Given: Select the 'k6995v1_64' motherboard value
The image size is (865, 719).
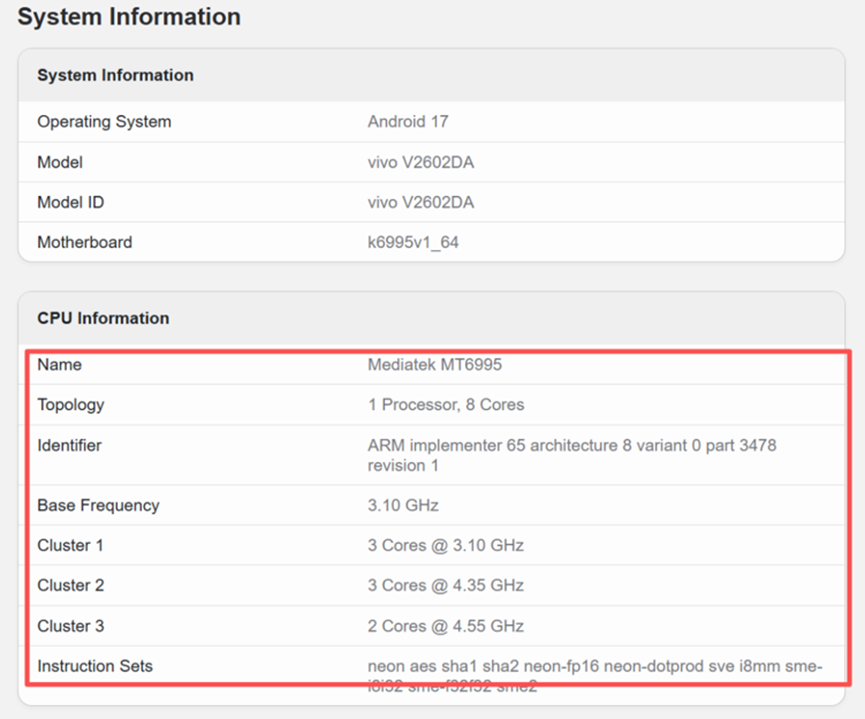Looking at the screenshot, I should (x=413, y=242).
